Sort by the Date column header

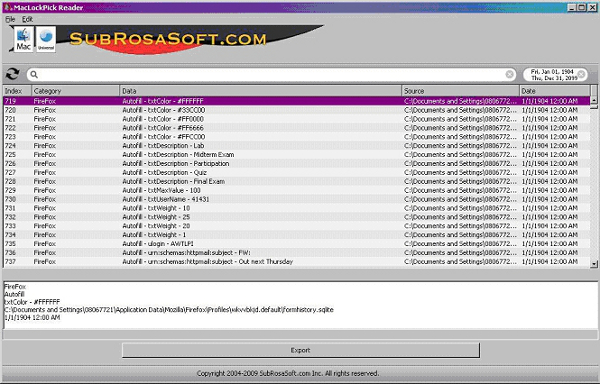[x=554, y=91]
